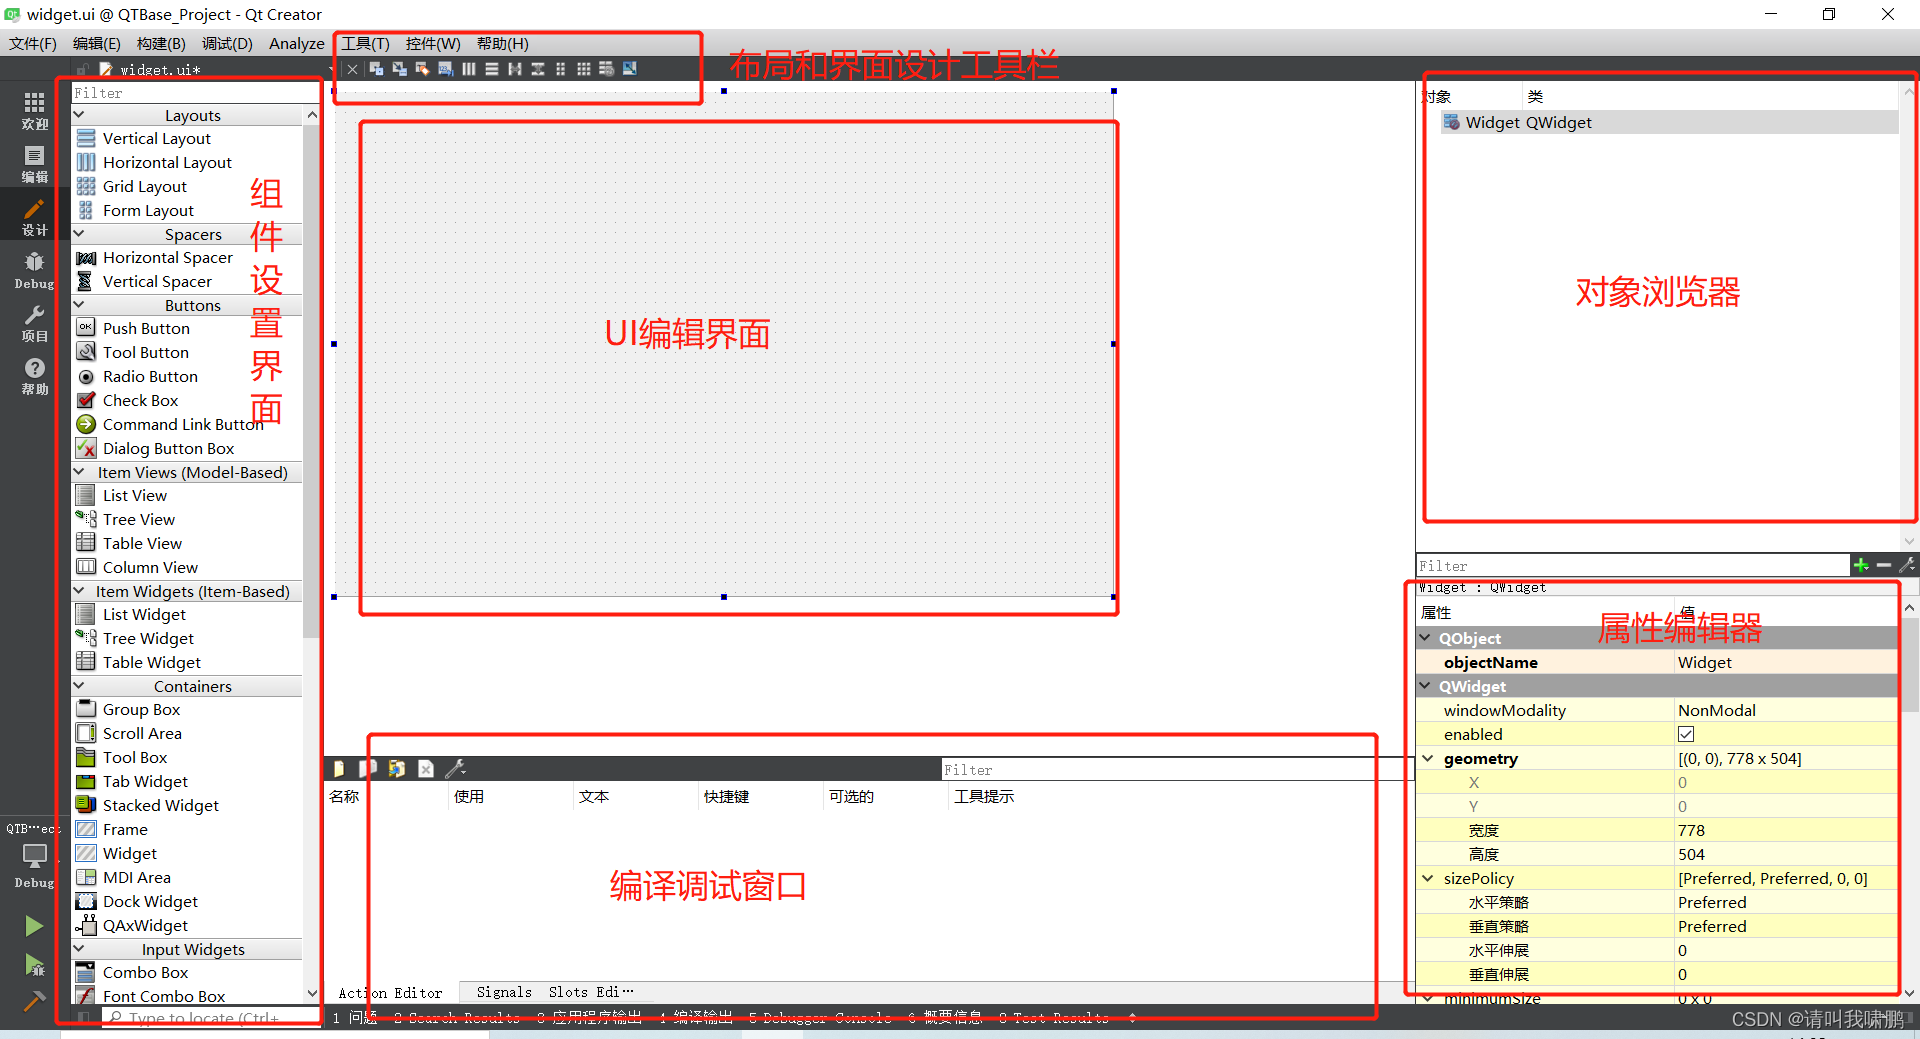Toggle the enabled property checkbox

point(1686,734)
